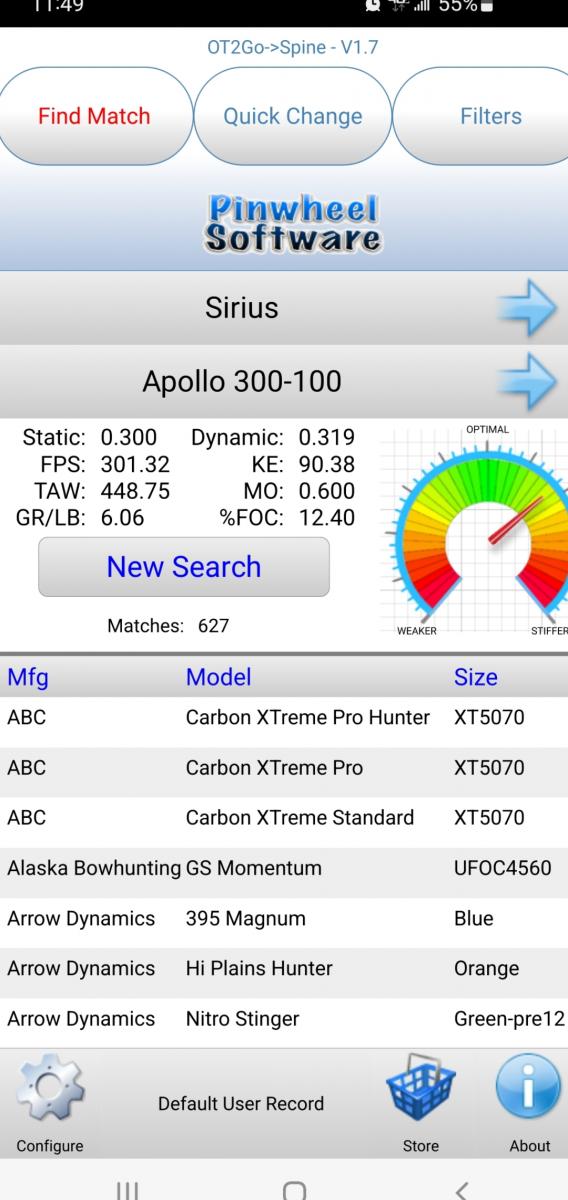568x1200 pixels.
Task: Tap the blue arrow beside Apollo 300-100
Action: point(527,381)
